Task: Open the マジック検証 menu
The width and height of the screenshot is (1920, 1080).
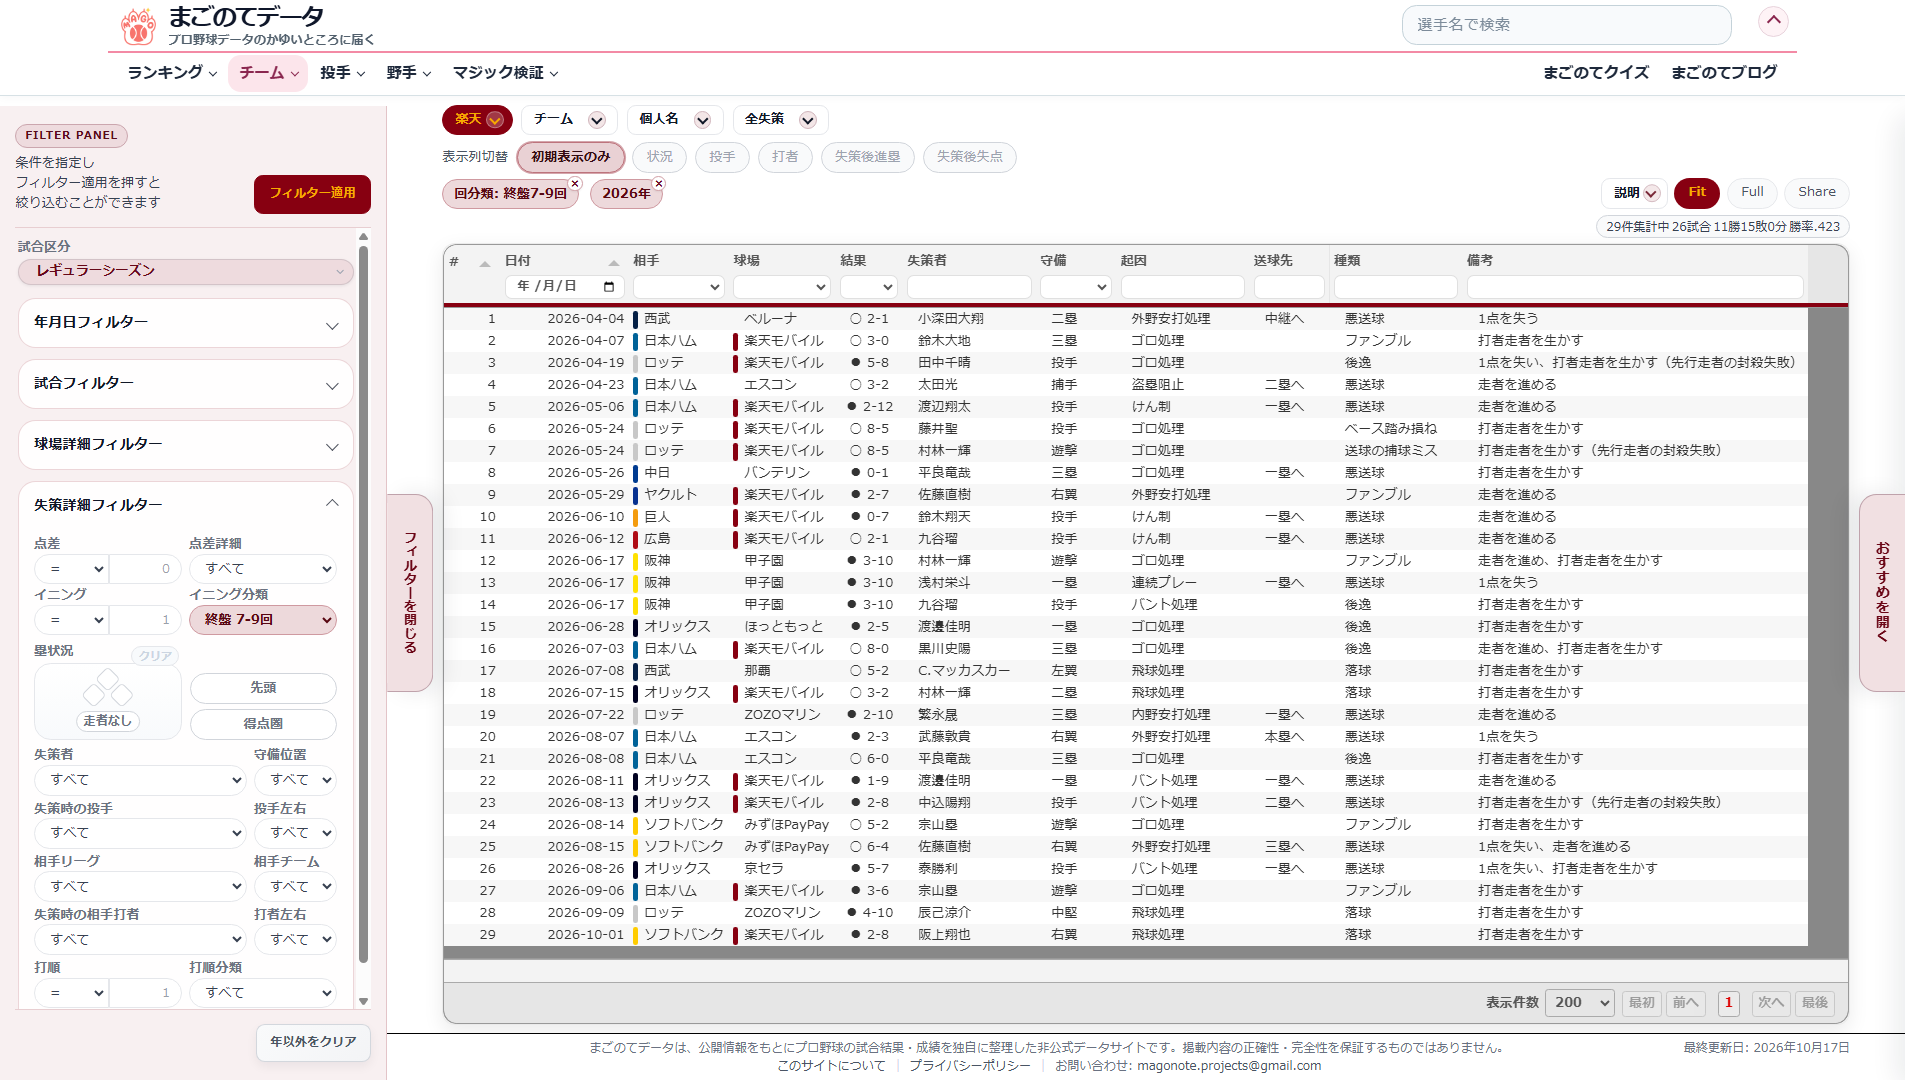Action: pos(505,73)
